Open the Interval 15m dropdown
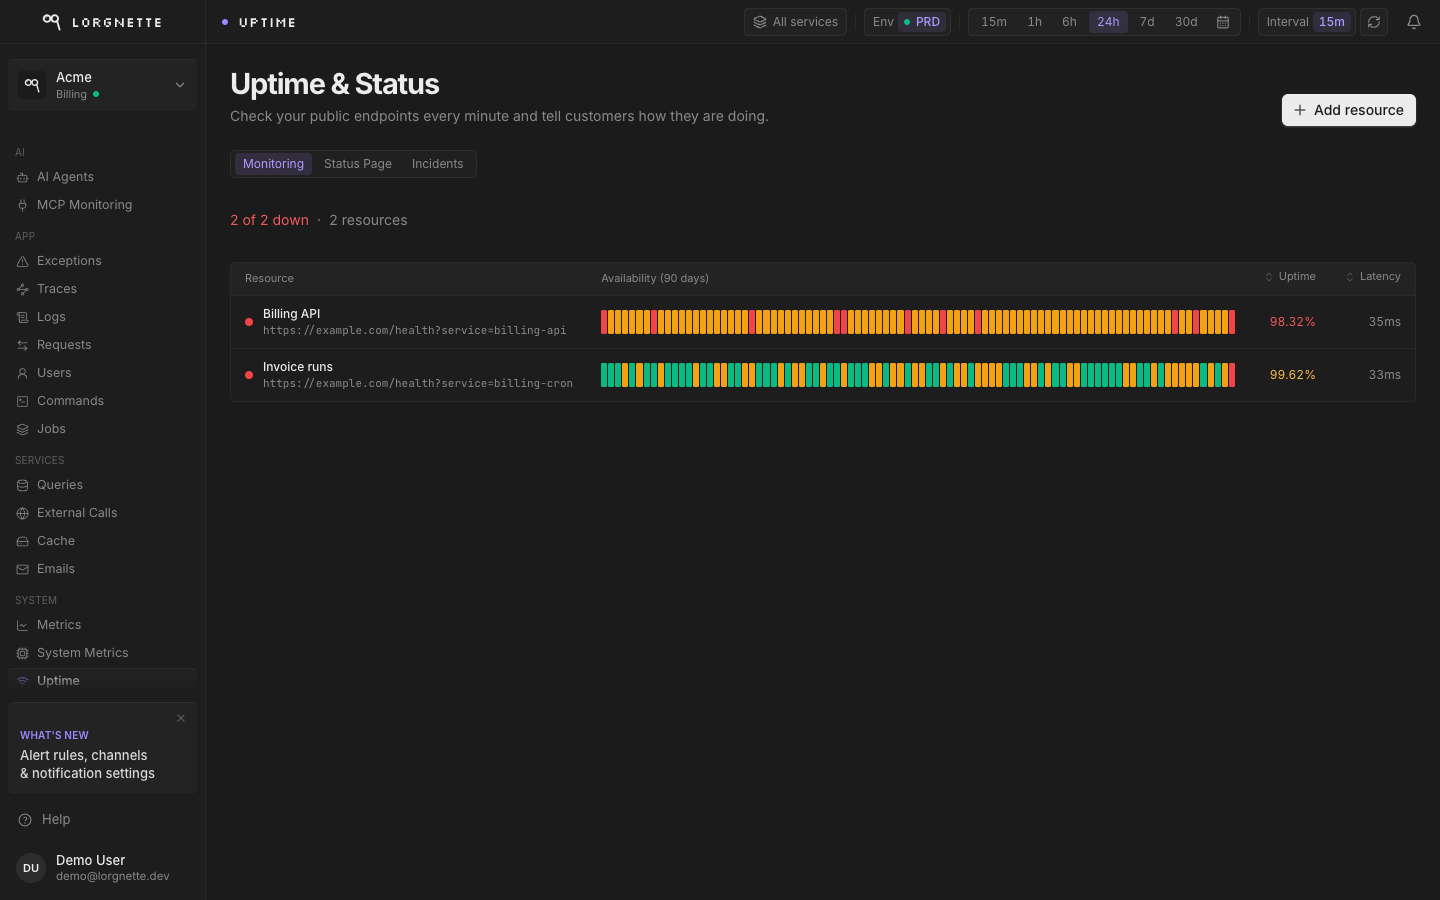 (x=1306, y=22)
